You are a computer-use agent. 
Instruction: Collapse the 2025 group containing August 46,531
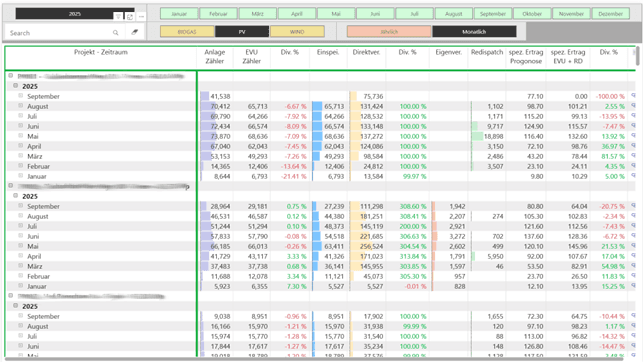[x=16, y=196]
